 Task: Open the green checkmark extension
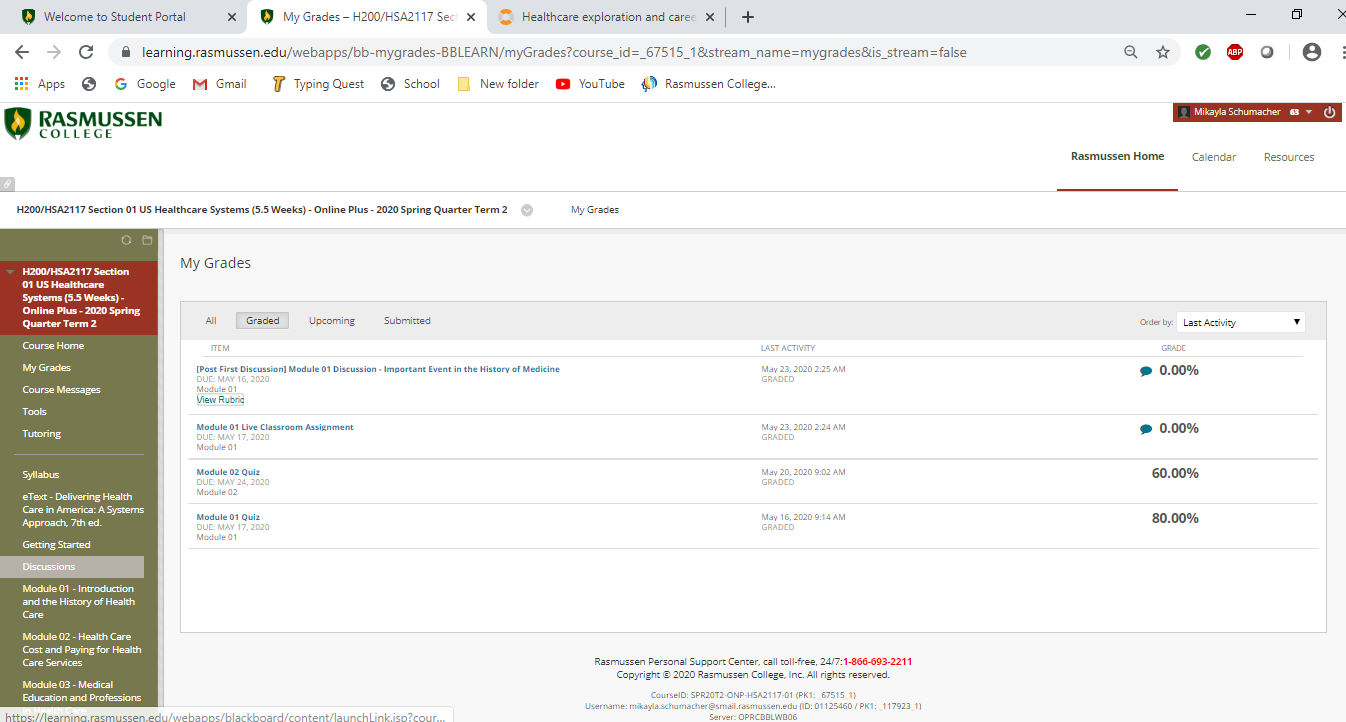pyautogui.click(x=1203, y=52)
